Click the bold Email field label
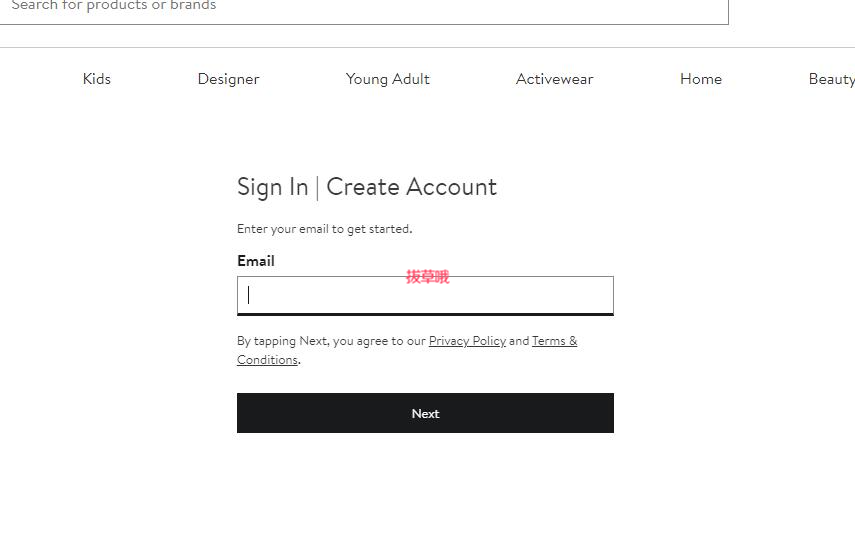Viewport: 855px width, 553px height. [256, 261]
